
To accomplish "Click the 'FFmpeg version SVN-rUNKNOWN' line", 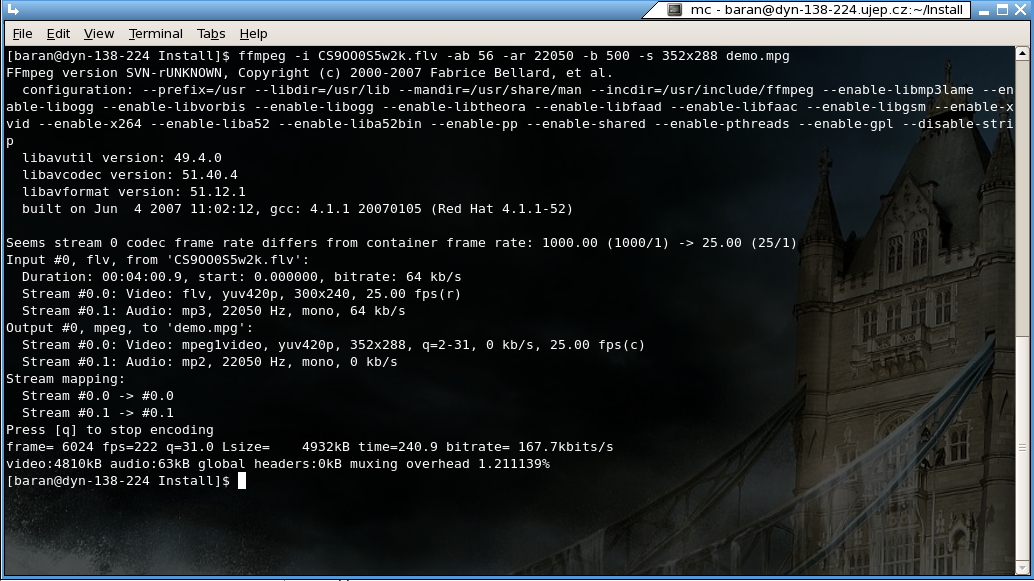I will coord(309,73).
